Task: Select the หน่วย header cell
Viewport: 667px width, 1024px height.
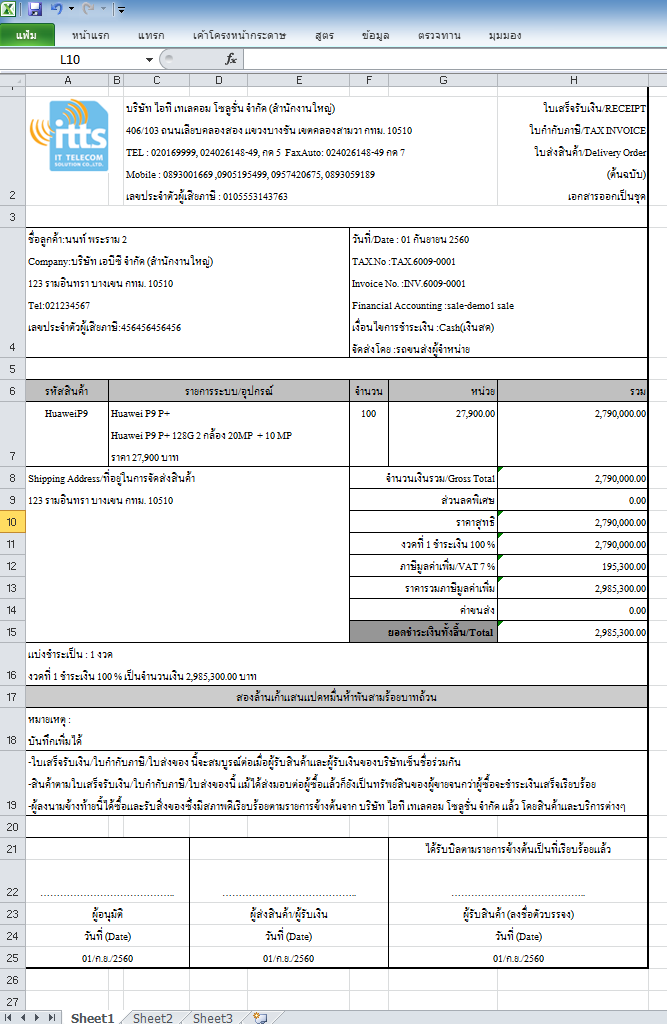Action: click(x=443, y=391)
